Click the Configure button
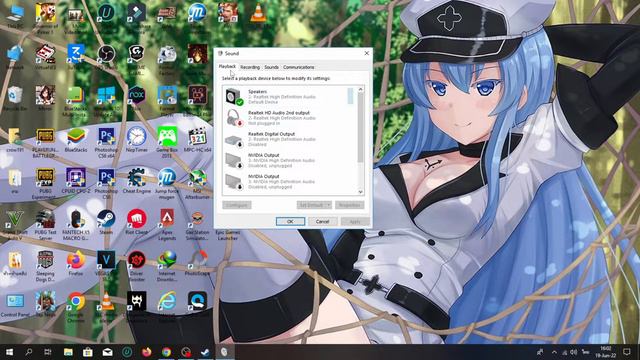 click(237, 205)
